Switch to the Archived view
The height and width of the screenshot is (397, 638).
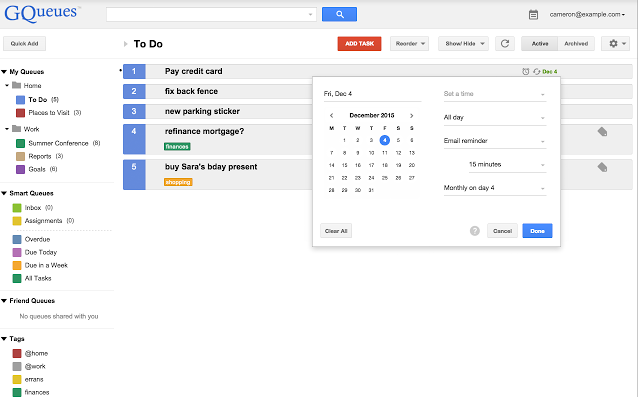tap(576, 44)
